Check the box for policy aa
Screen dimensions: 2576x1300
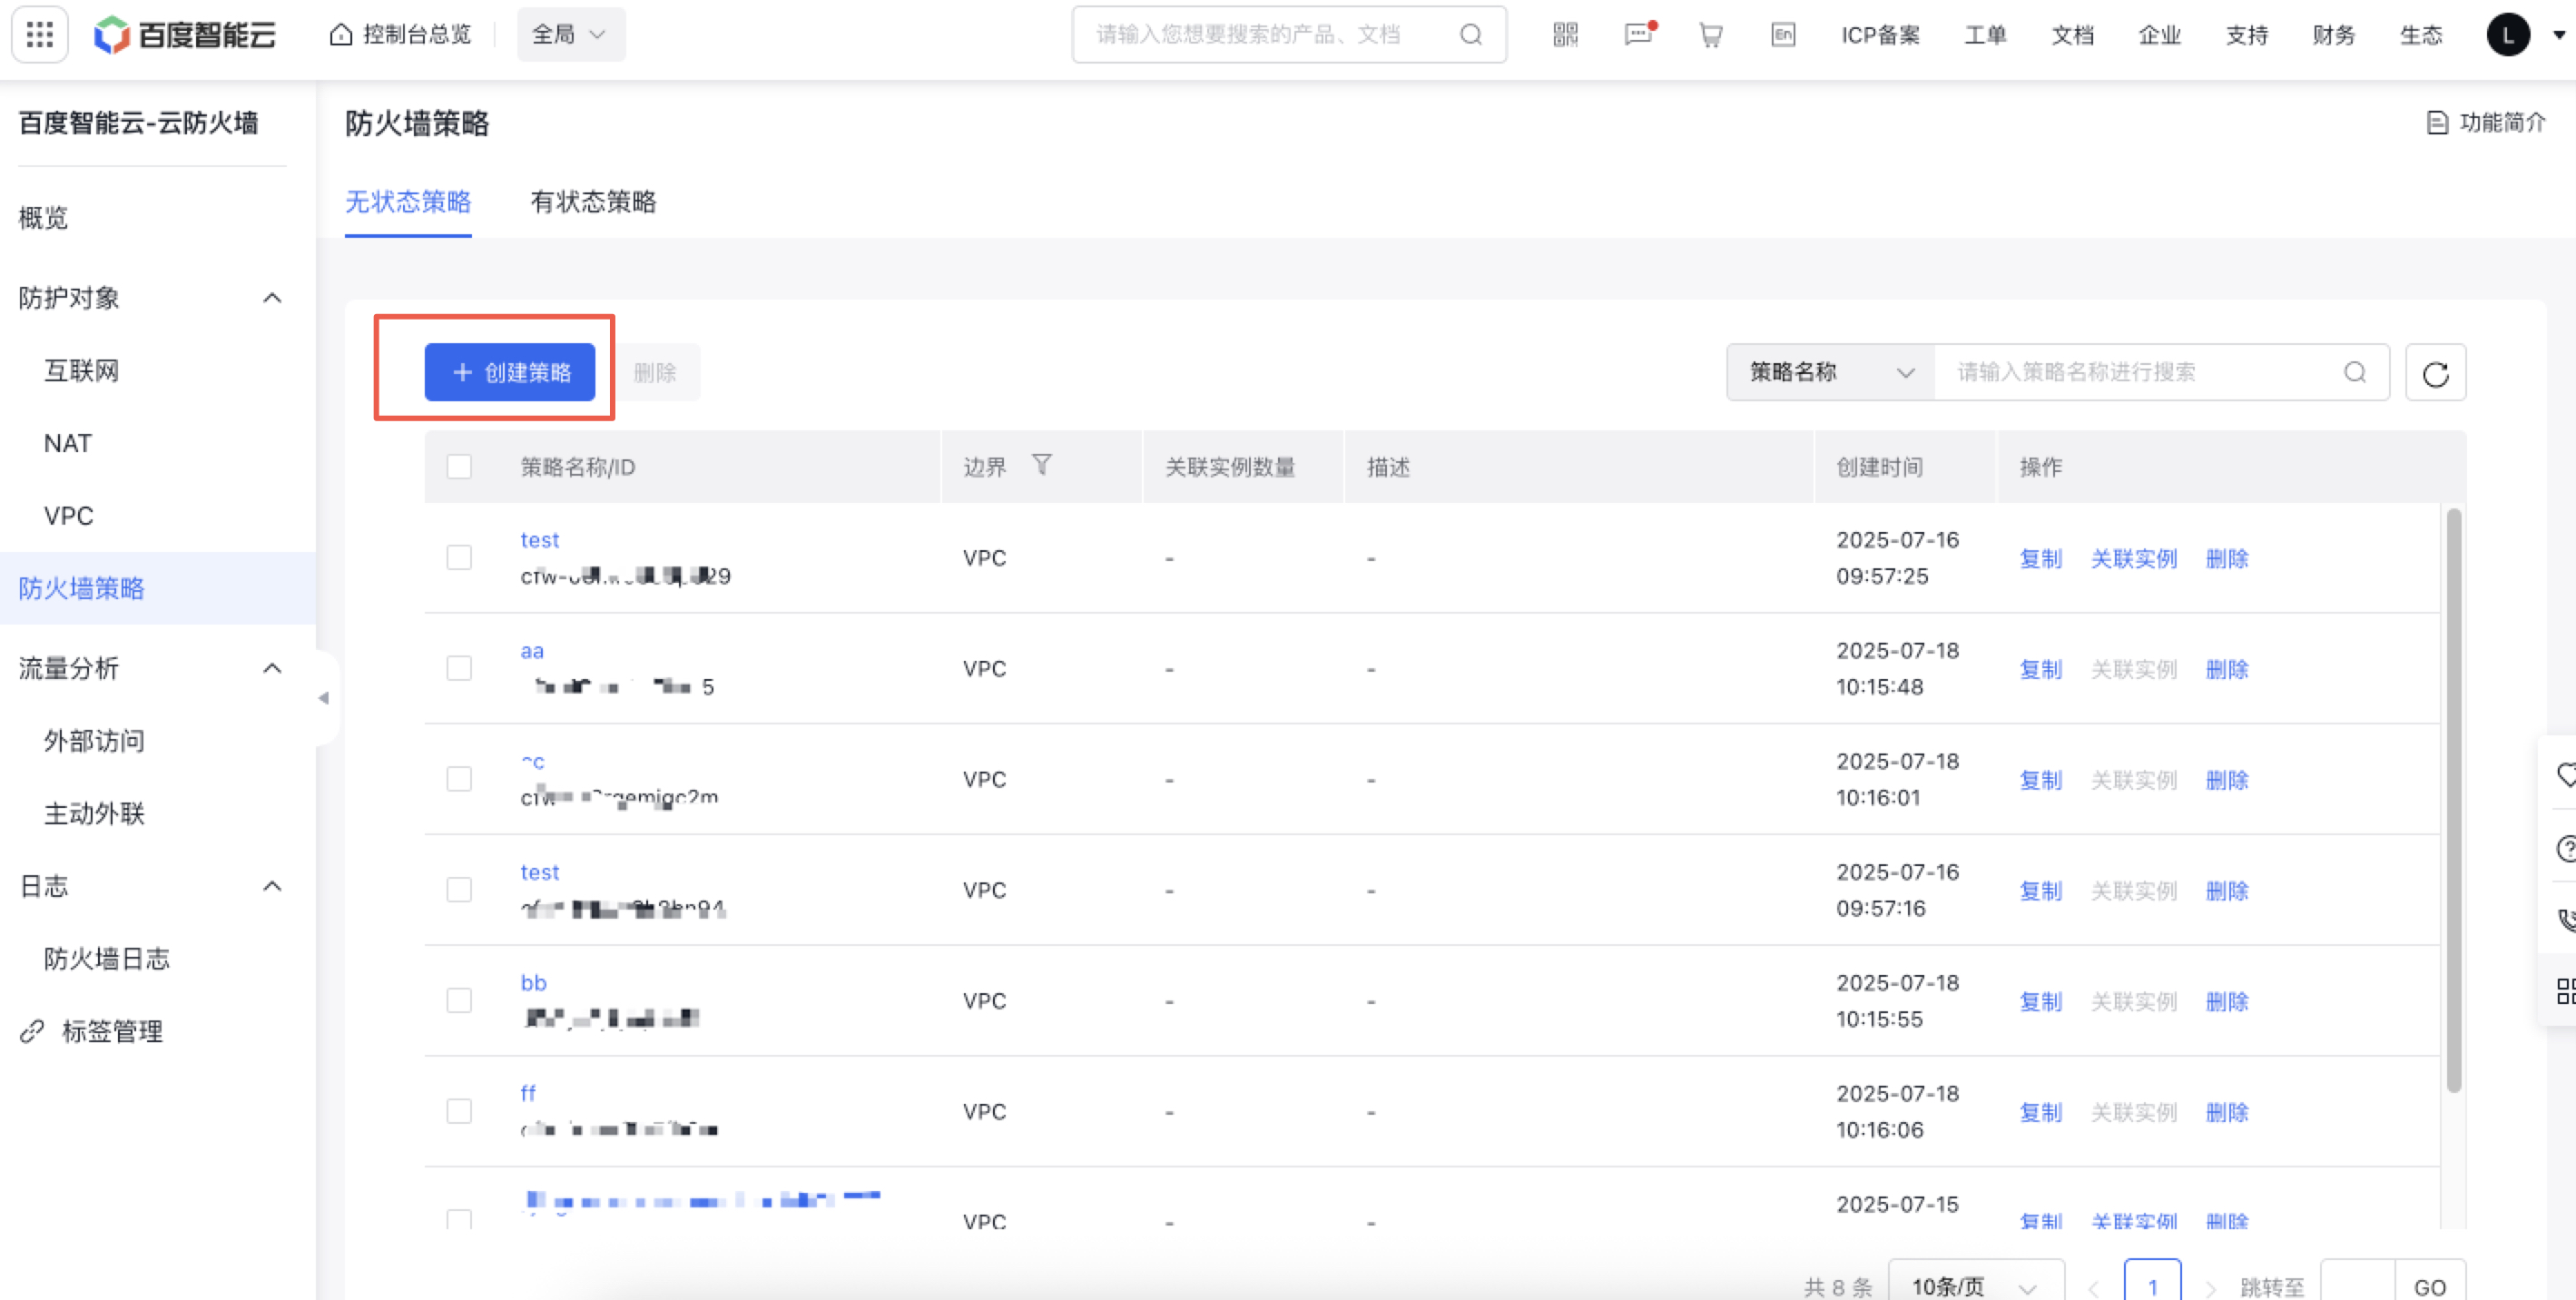[x=459, y=668]
